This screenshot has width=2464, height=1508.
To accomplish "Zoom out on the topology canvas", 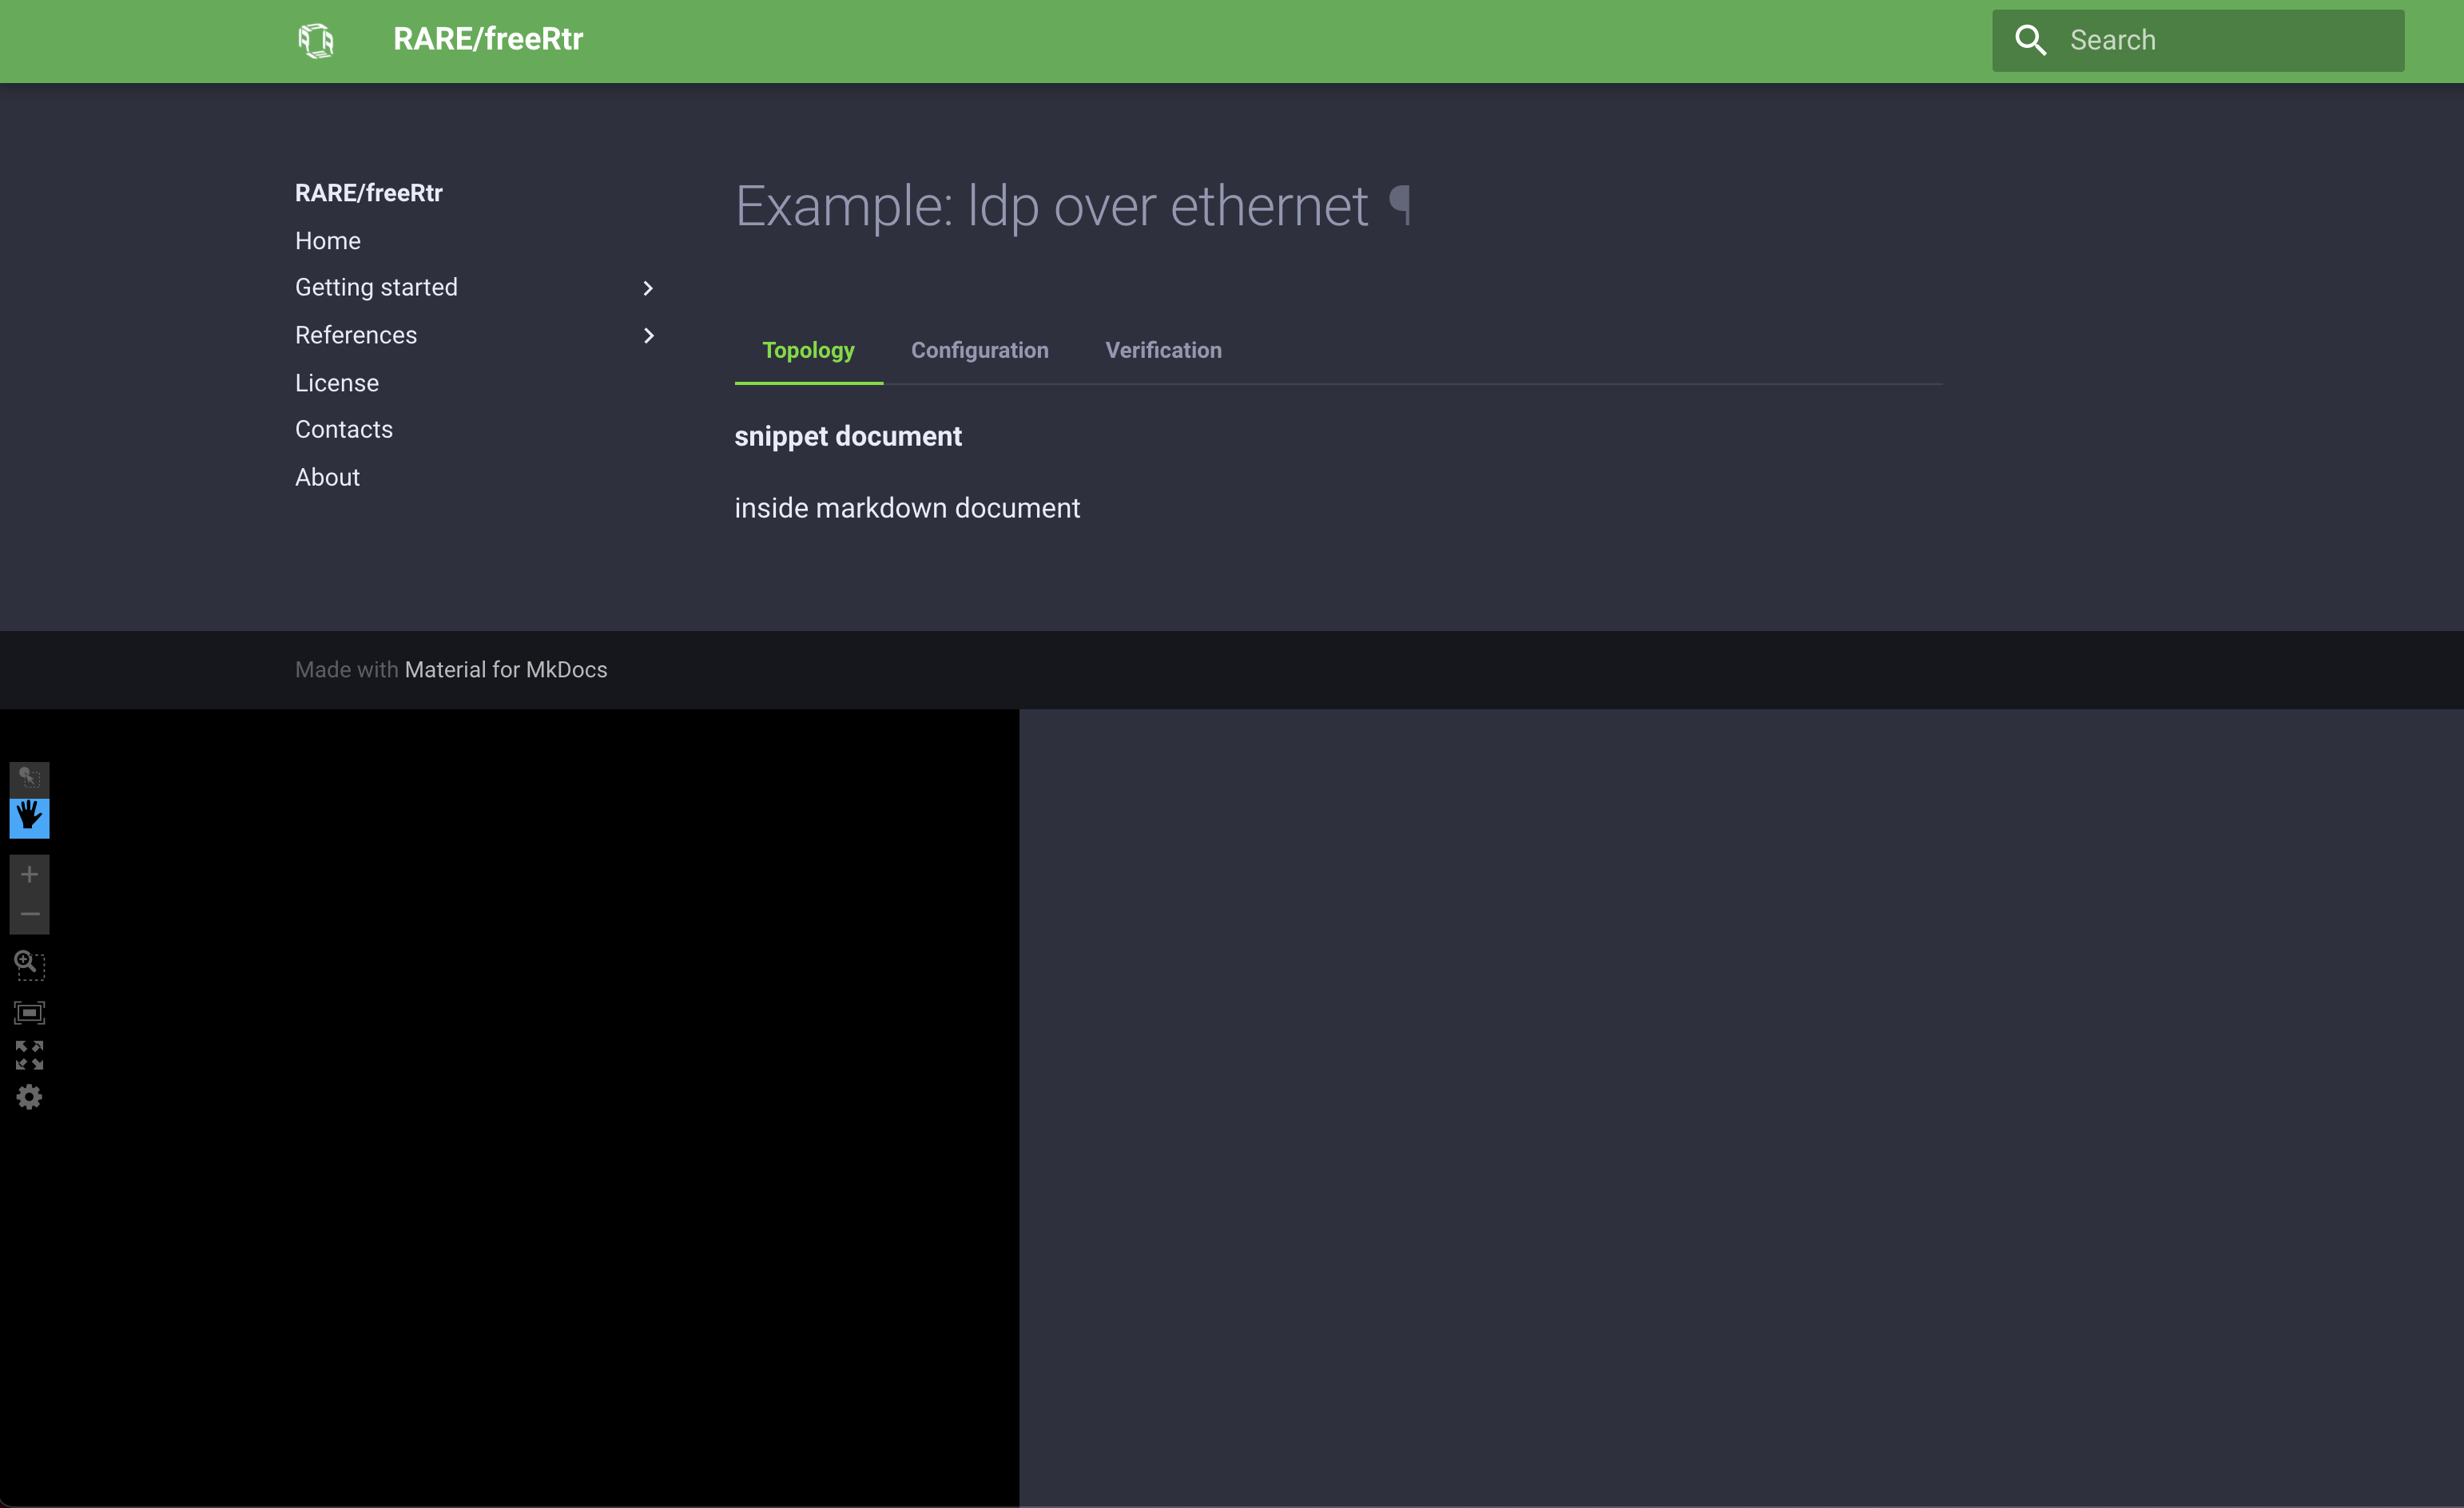I will 29,913.
